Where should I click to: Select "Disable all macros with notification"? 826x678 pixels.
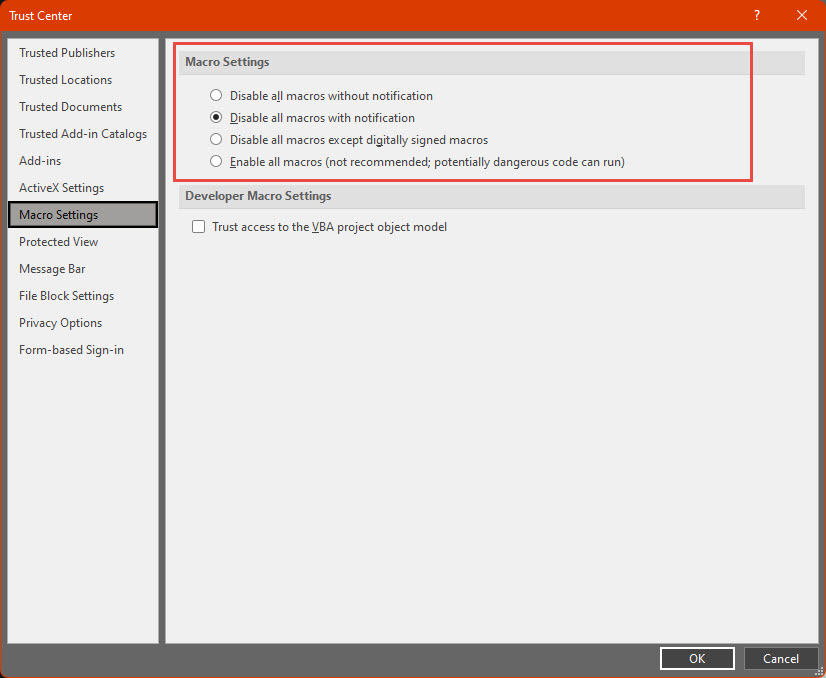click(x=215, y=117)
